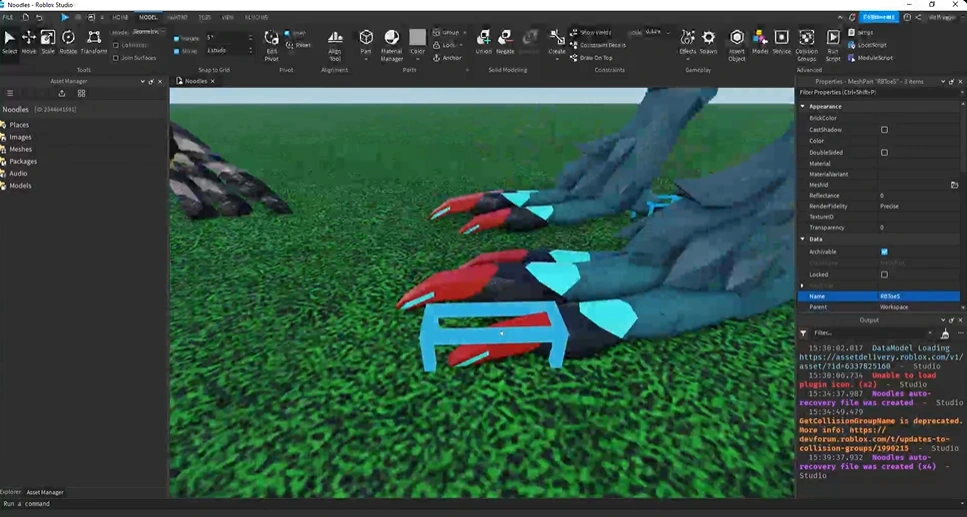This screenshot has width=967, height=517.
Task: Switch to the VIEW ribbon tab
Action: (x=228, y=17)
